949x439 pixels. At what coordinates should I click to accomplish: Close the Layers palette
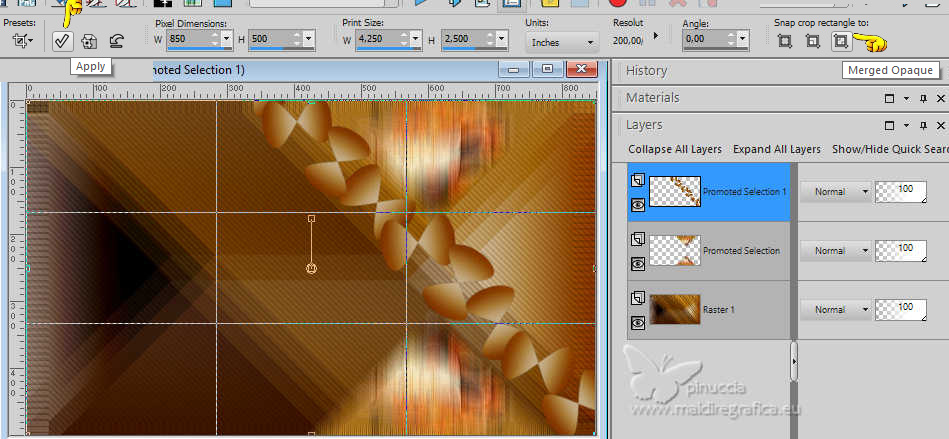tap(941, 125)
